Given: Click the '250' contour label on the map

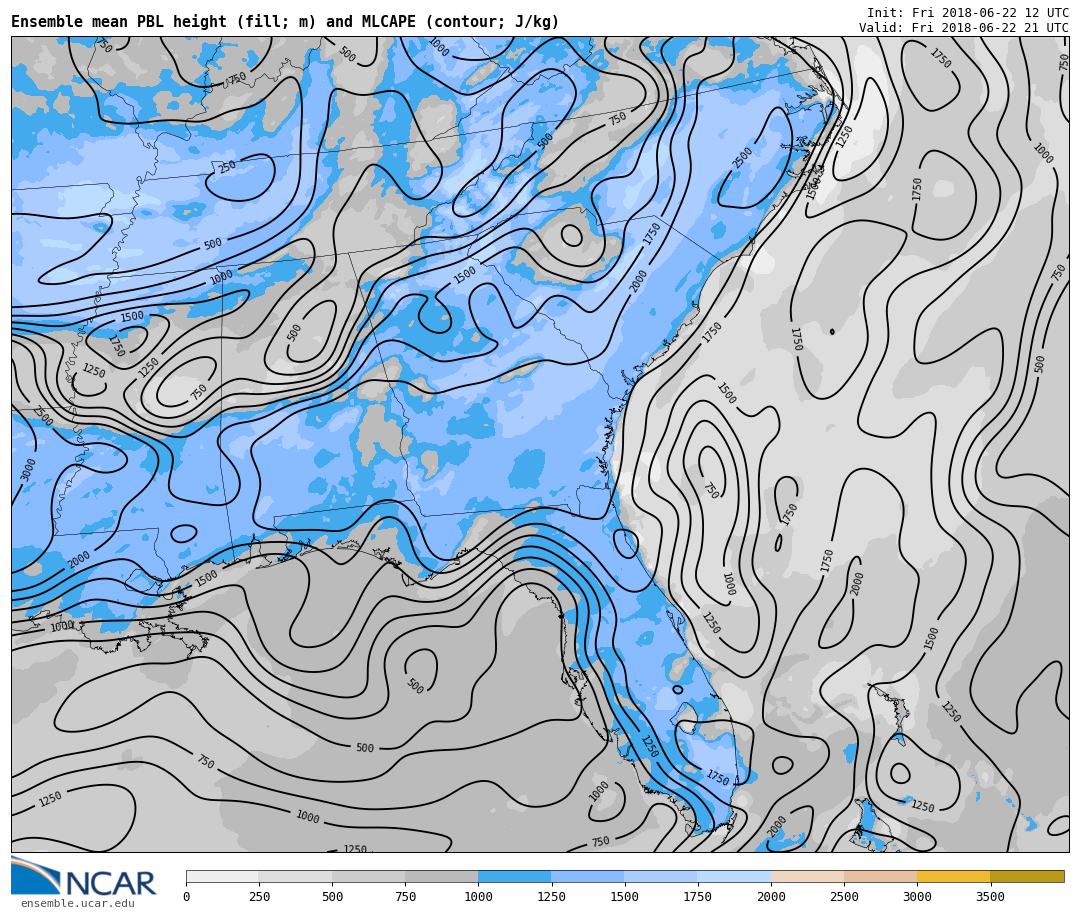Looking at the screenshot, I should [x=227, y=166].
